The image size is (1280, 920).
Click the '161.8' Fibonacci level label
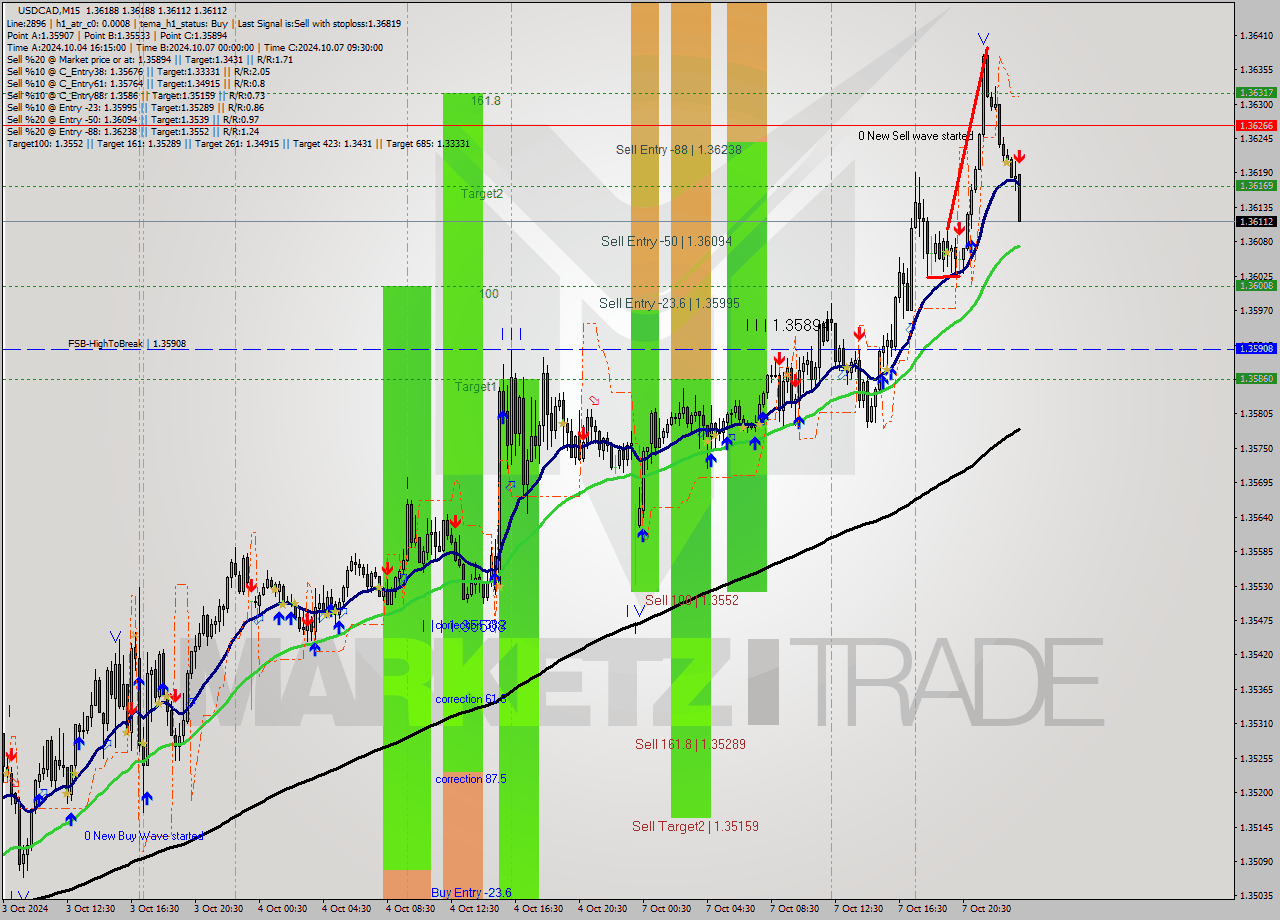click(x=486, y=101)
